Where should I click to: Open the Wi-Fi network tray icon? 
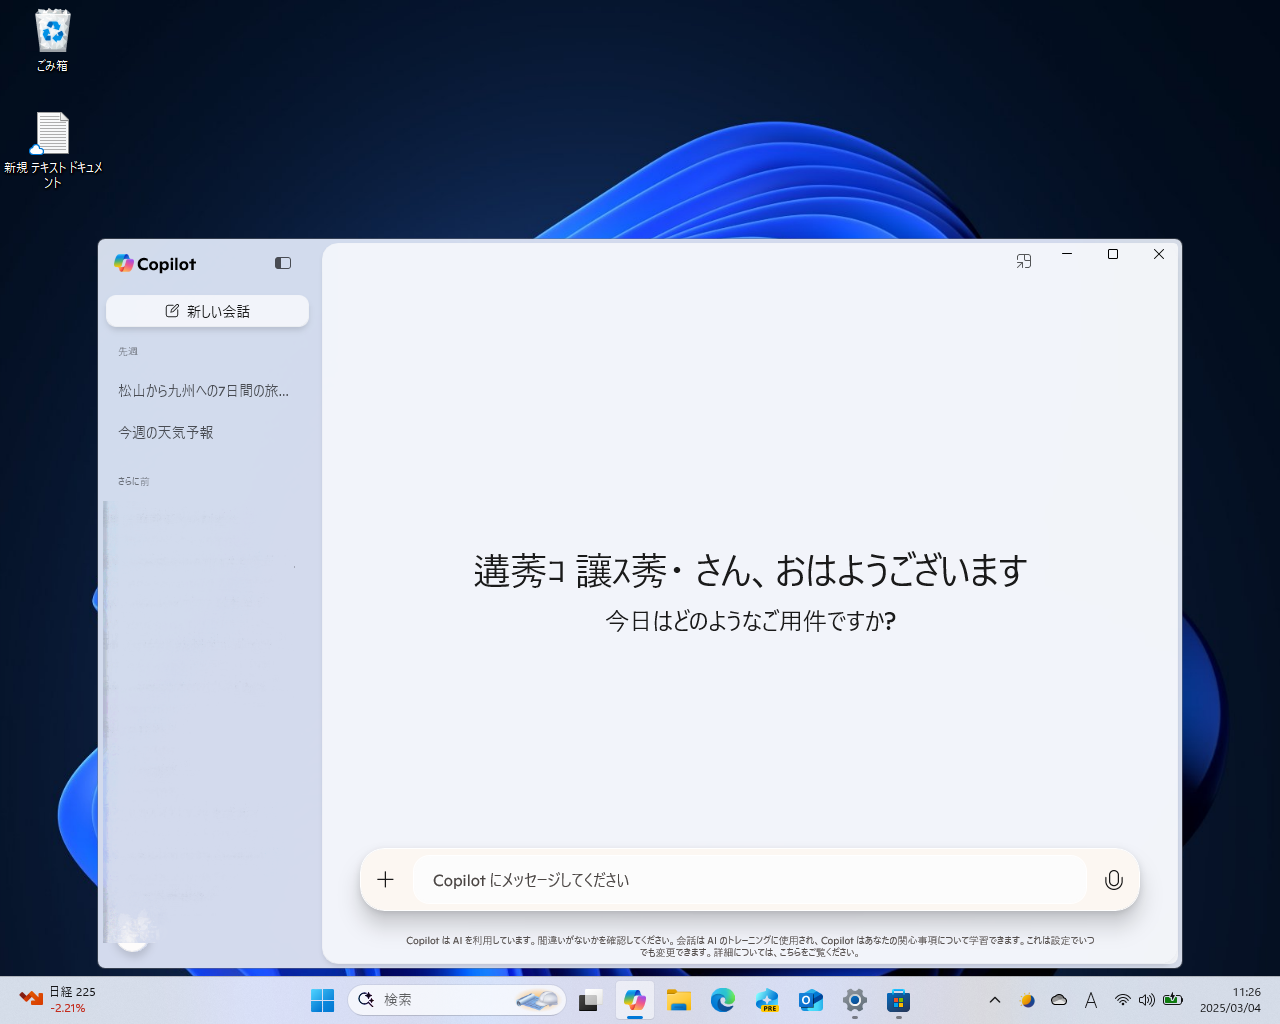pos(1123,1000)
